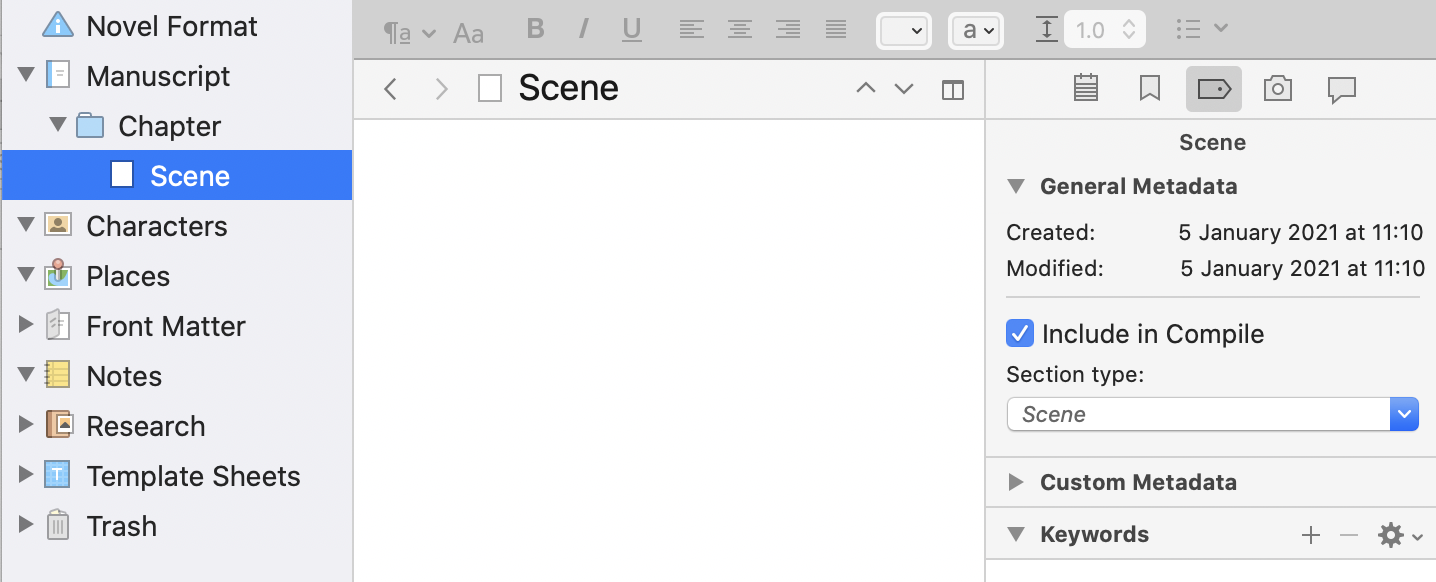
Task: Adjust the line spacing stepper
Action: (1129, 30)
